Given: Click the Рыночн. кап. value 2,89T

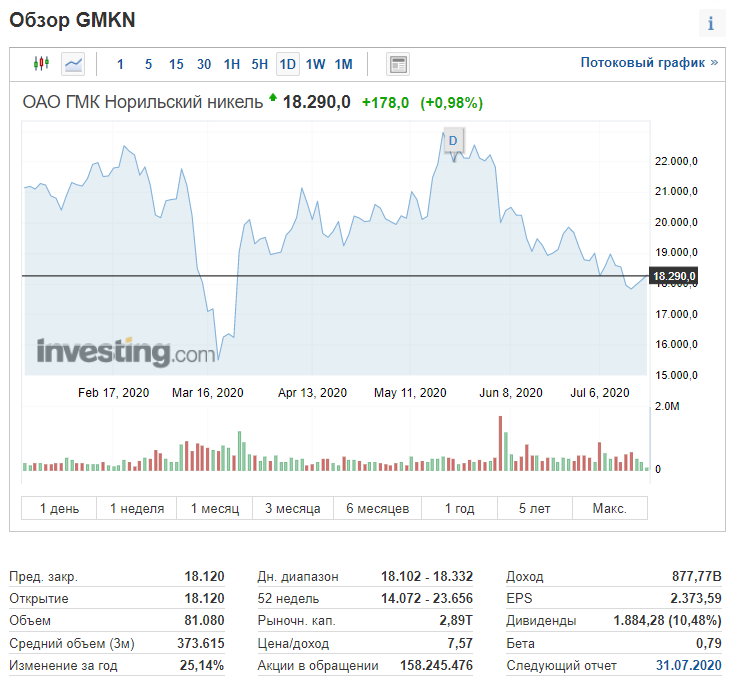Looking at the screenshot, I should point(456,621).
